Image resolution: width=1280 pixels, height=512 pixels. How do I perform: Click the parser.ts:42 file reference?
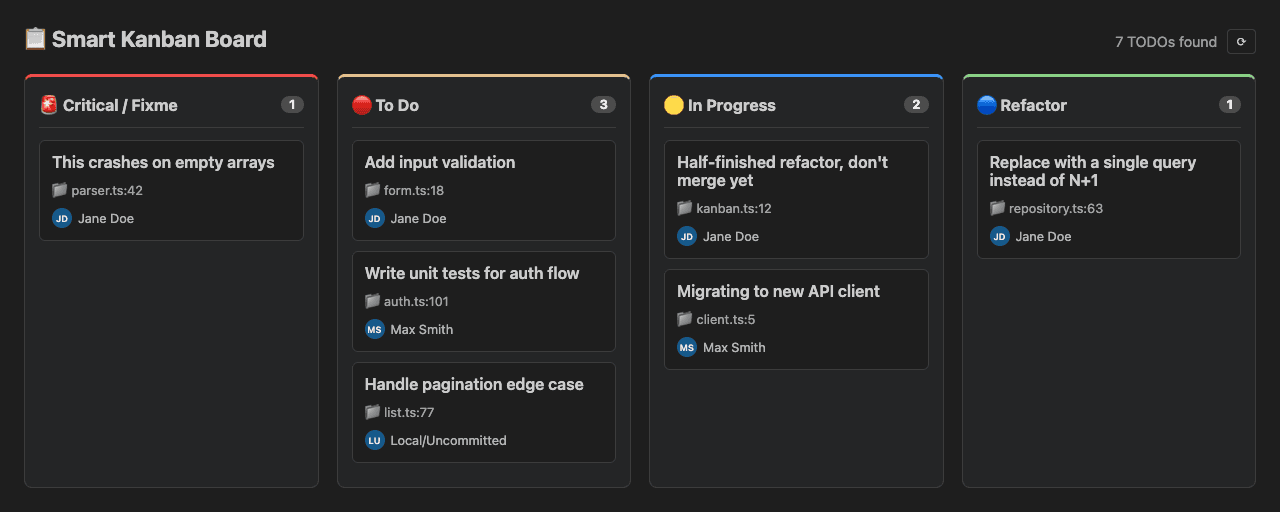pyautogui.click(x=107, y=190)
